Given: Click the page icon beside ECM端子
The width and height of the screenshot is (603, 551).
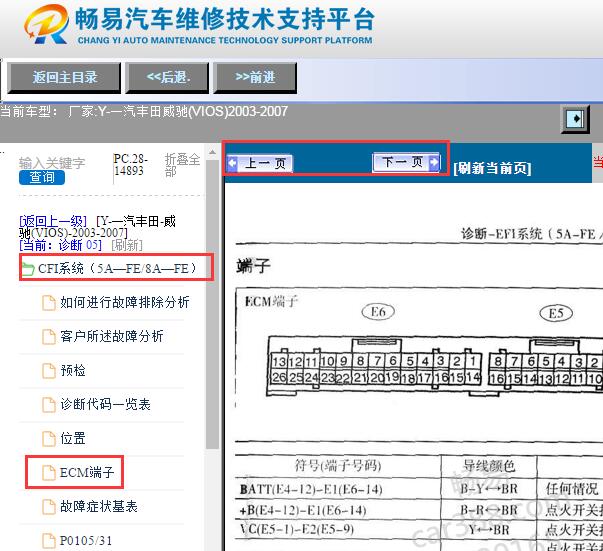Looking at the screenshot, I should 49,472.
